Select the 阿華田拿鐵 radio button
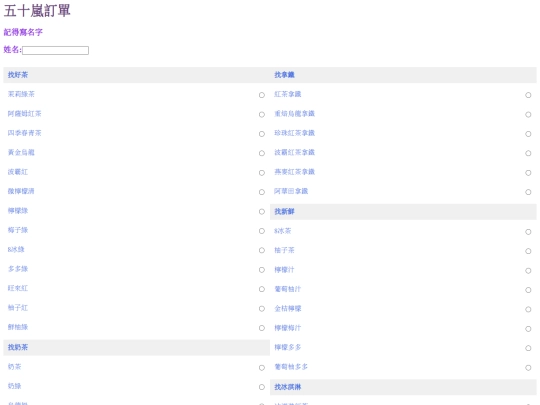The width and height of the screenshot is (540, 405). click(528, 192)
